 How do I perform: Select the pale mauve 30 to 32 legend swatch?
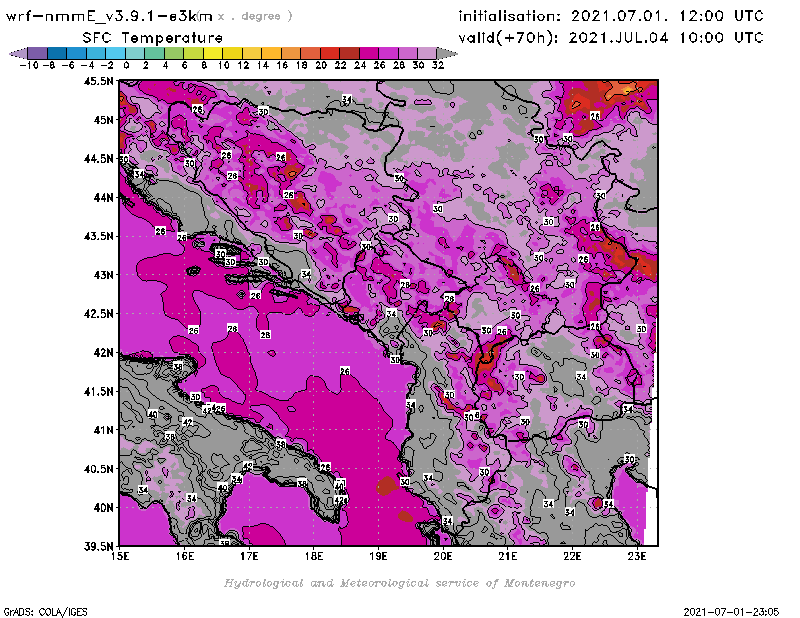click(427, 54)
